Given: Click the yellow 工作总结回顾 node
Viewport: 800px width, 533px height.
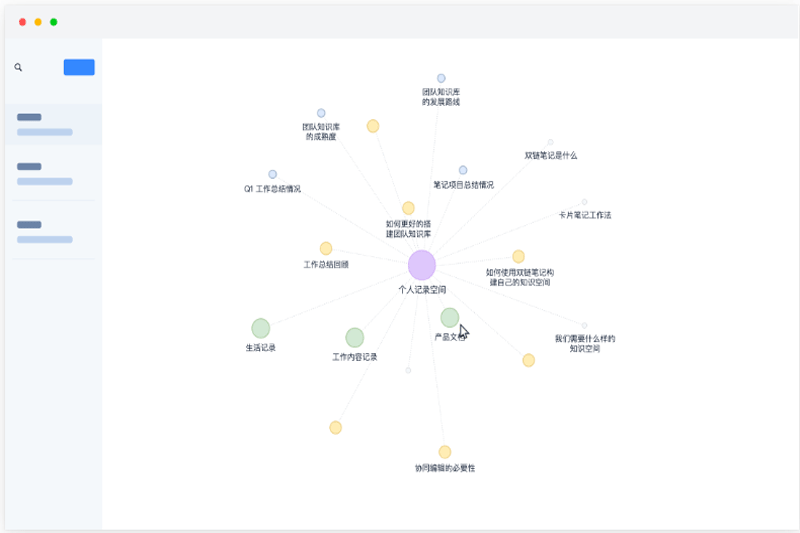Looking at the screenshot, I should [x=326, y=248].
